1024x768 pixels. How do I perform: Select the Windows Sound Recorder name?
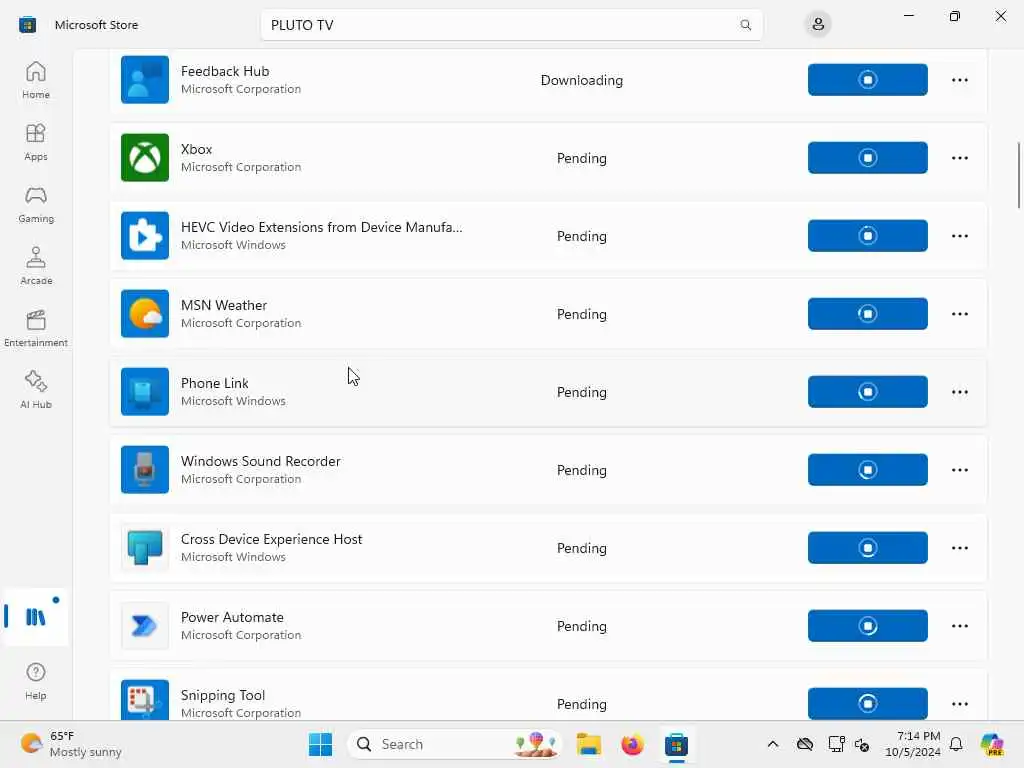tap(261, 461)
